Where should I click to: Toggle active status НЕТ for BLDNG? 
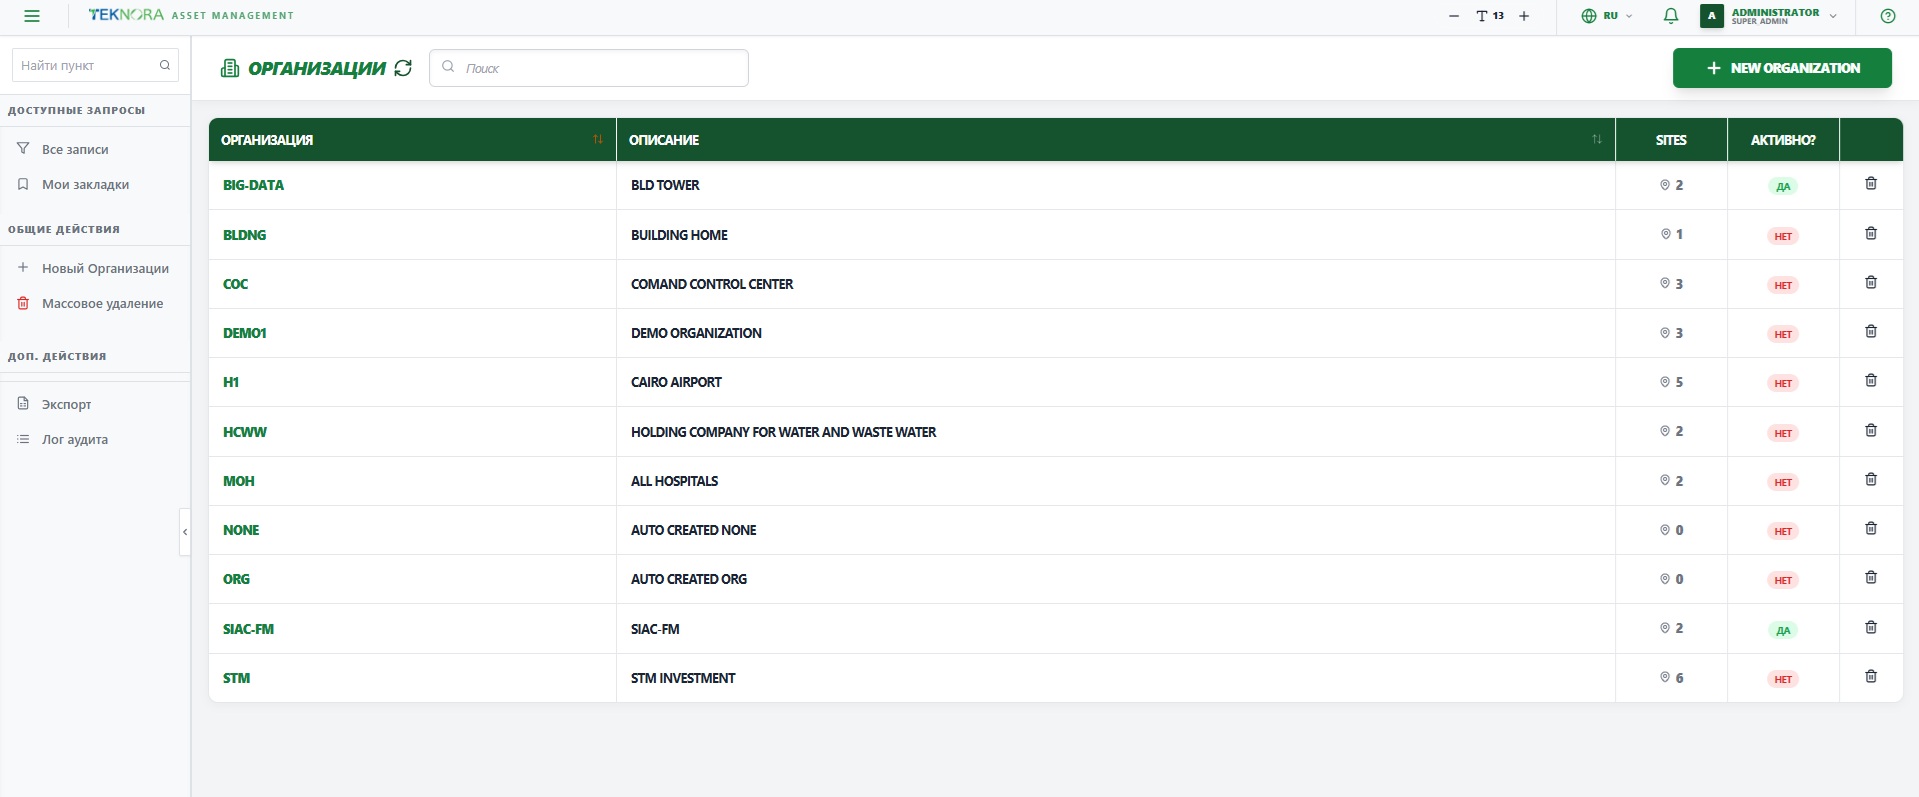[x=1783, y=236]
